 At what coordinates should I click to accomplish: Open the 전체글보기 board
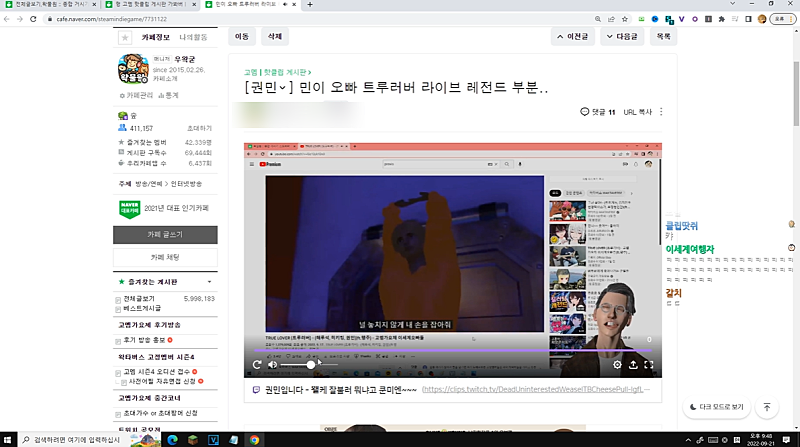click(x=139, y=299)
